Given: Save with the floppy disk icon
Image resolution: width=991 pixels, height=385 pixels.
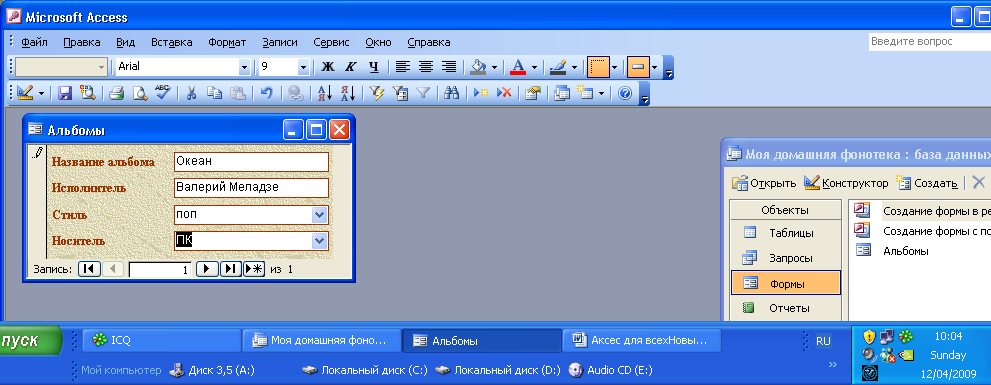Looking at the screenshot, I should [64, 93].
